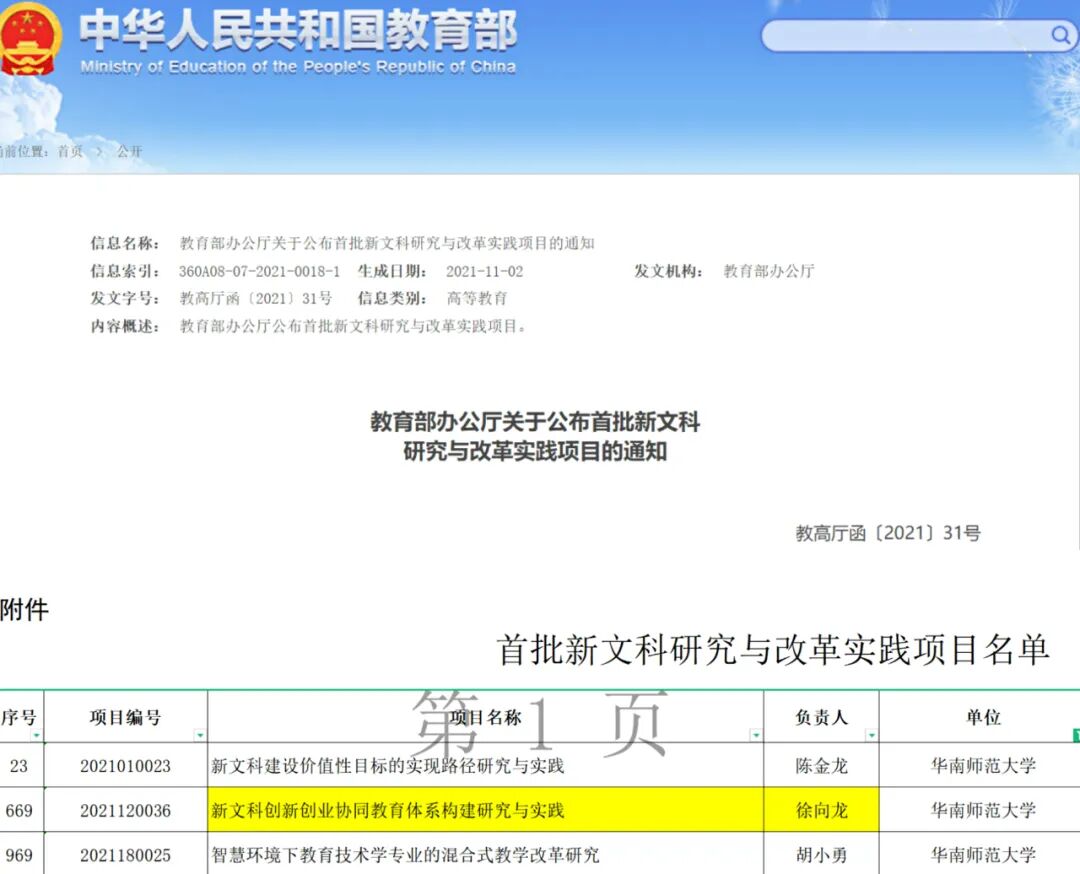Click serial number 669

[x=19, y=811]
